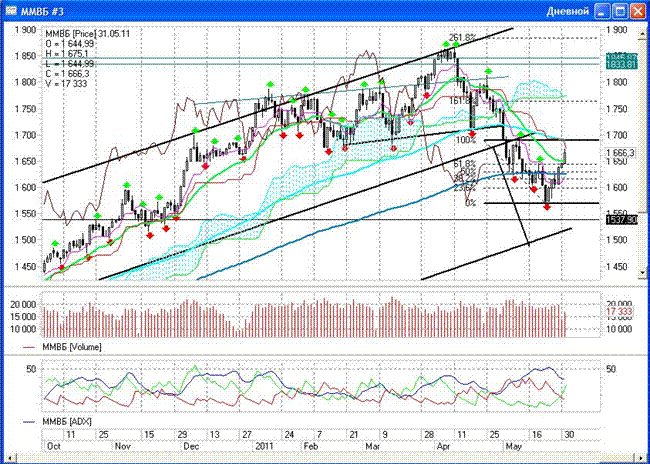
Task: Click the O = 1 644,99 open value
Action: tap(70, 44)
